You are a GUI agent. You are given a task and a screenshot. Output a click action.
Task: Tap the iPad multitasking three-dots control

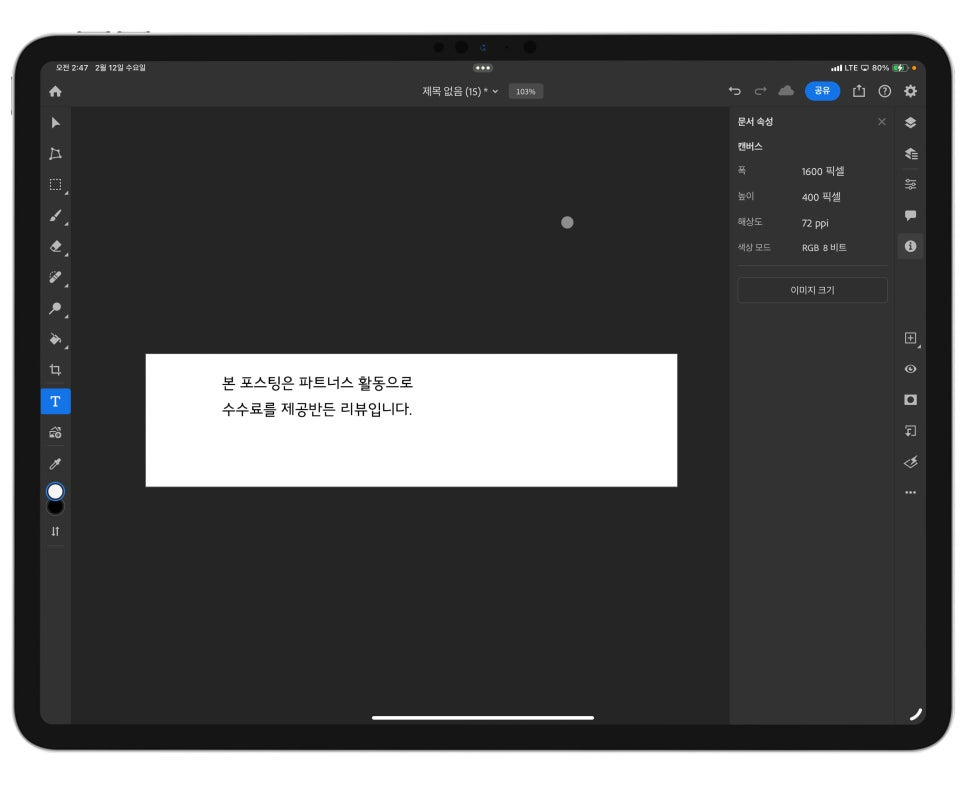482,68
